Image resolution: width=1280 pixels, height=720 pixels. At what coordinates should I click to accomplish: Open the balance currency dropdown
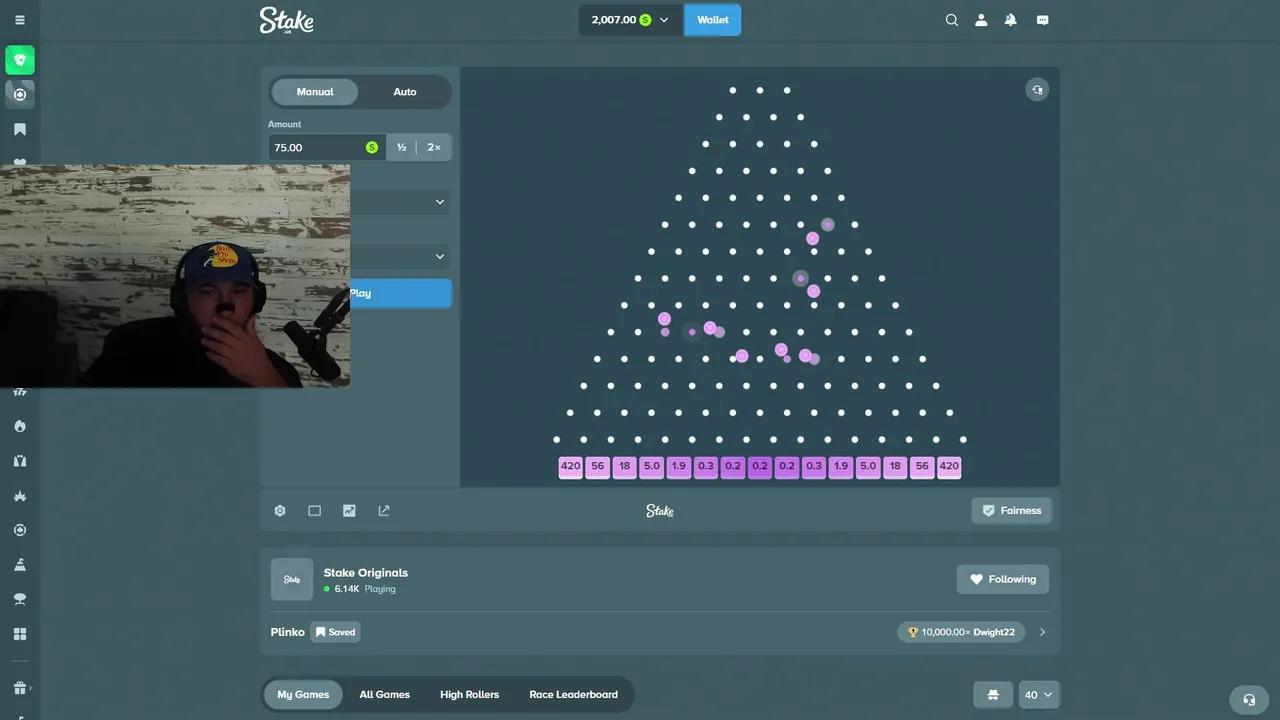coord(664,20)
